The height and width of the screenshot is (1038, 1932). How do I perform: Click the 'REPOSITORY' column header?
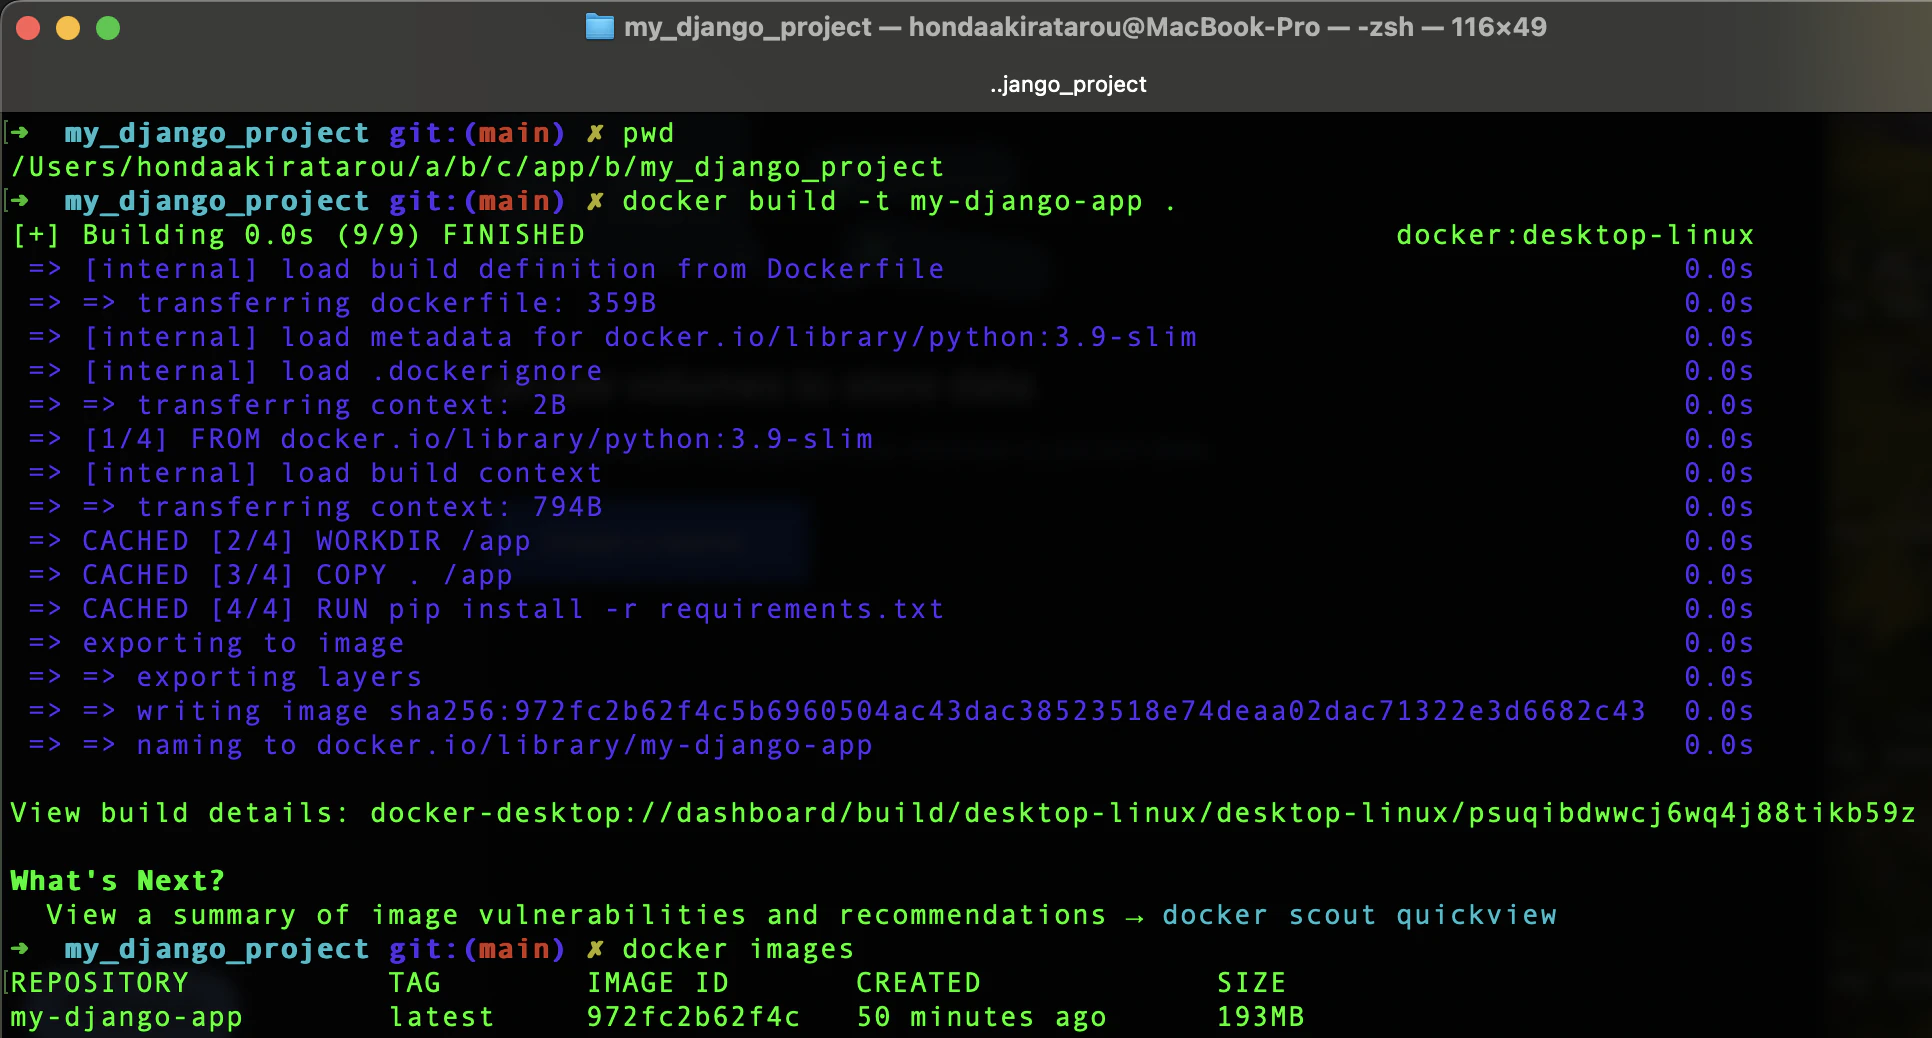click(100, 983)
